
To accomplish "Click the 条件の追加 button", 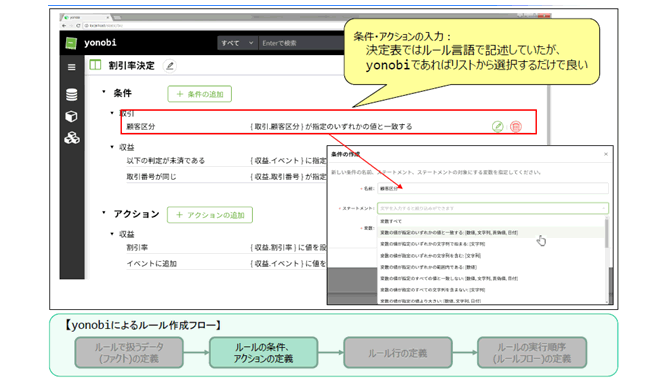I will point(199,94).
